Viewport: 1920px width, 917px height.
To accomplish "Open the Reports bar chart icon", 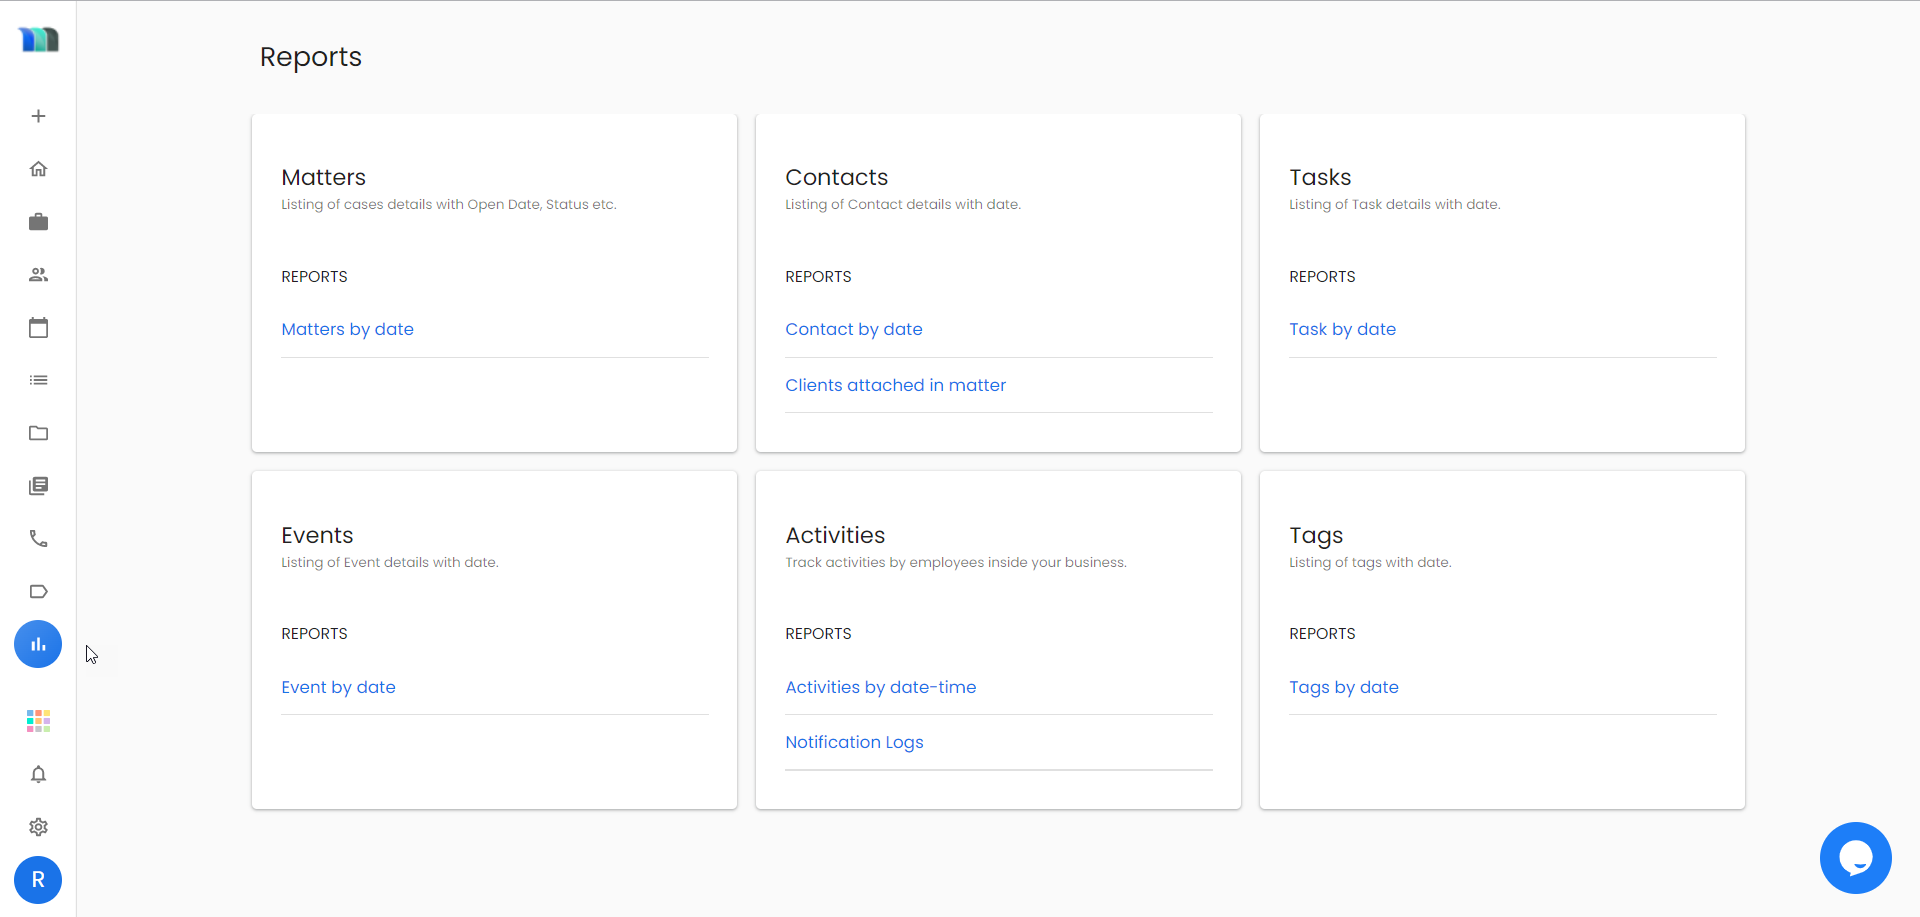I will click(38, 644).
